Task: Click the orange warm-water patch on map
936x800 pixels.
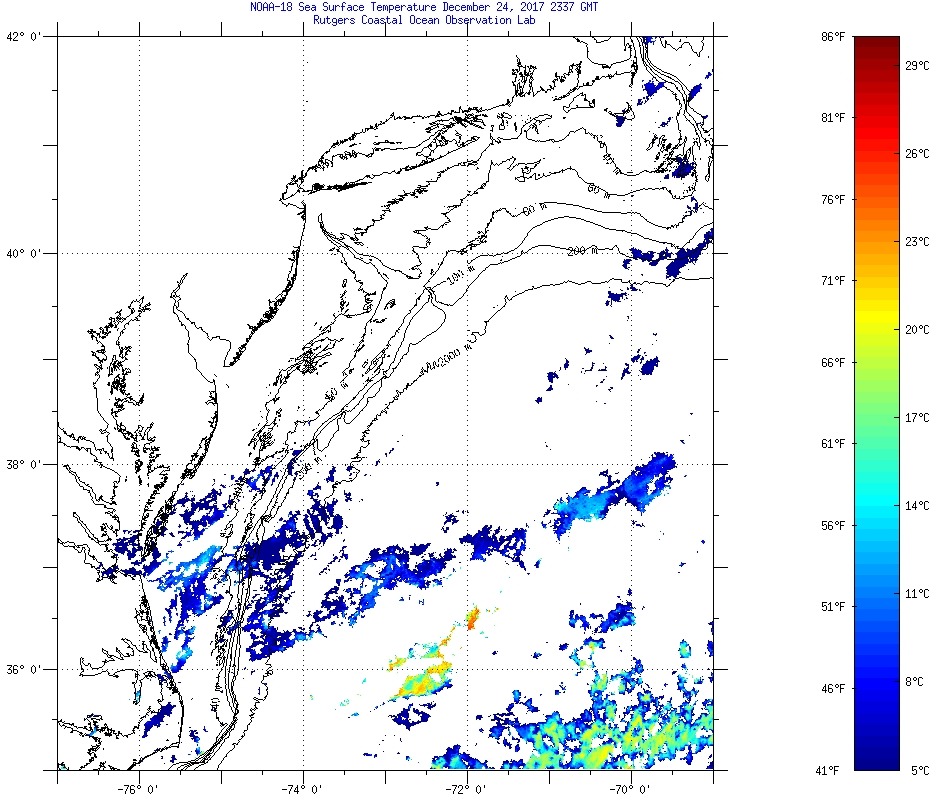Action: (473, 618)
